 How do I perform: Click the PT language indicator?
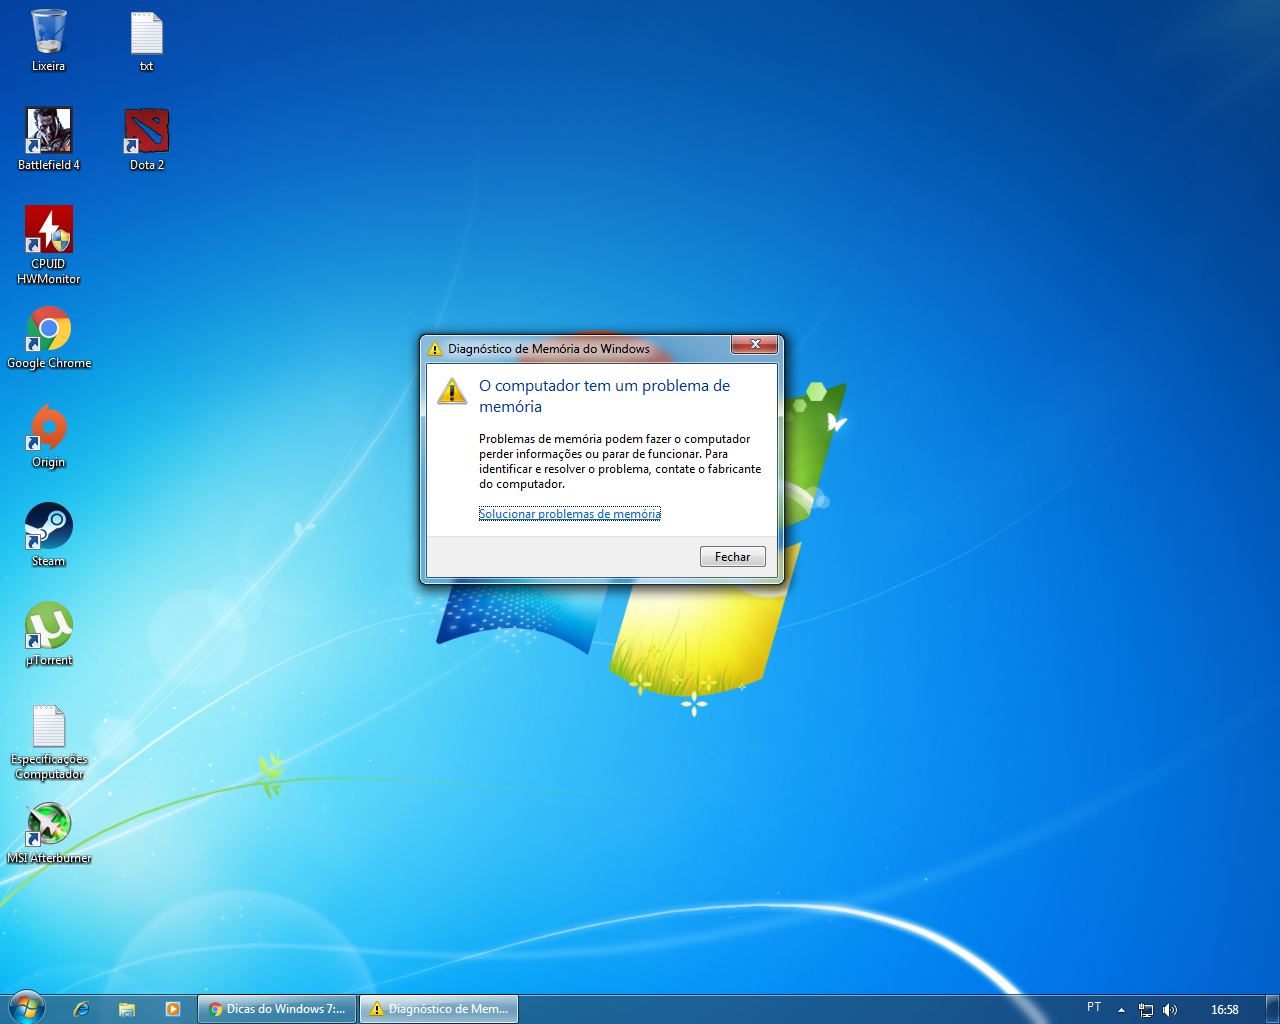1094,1008
